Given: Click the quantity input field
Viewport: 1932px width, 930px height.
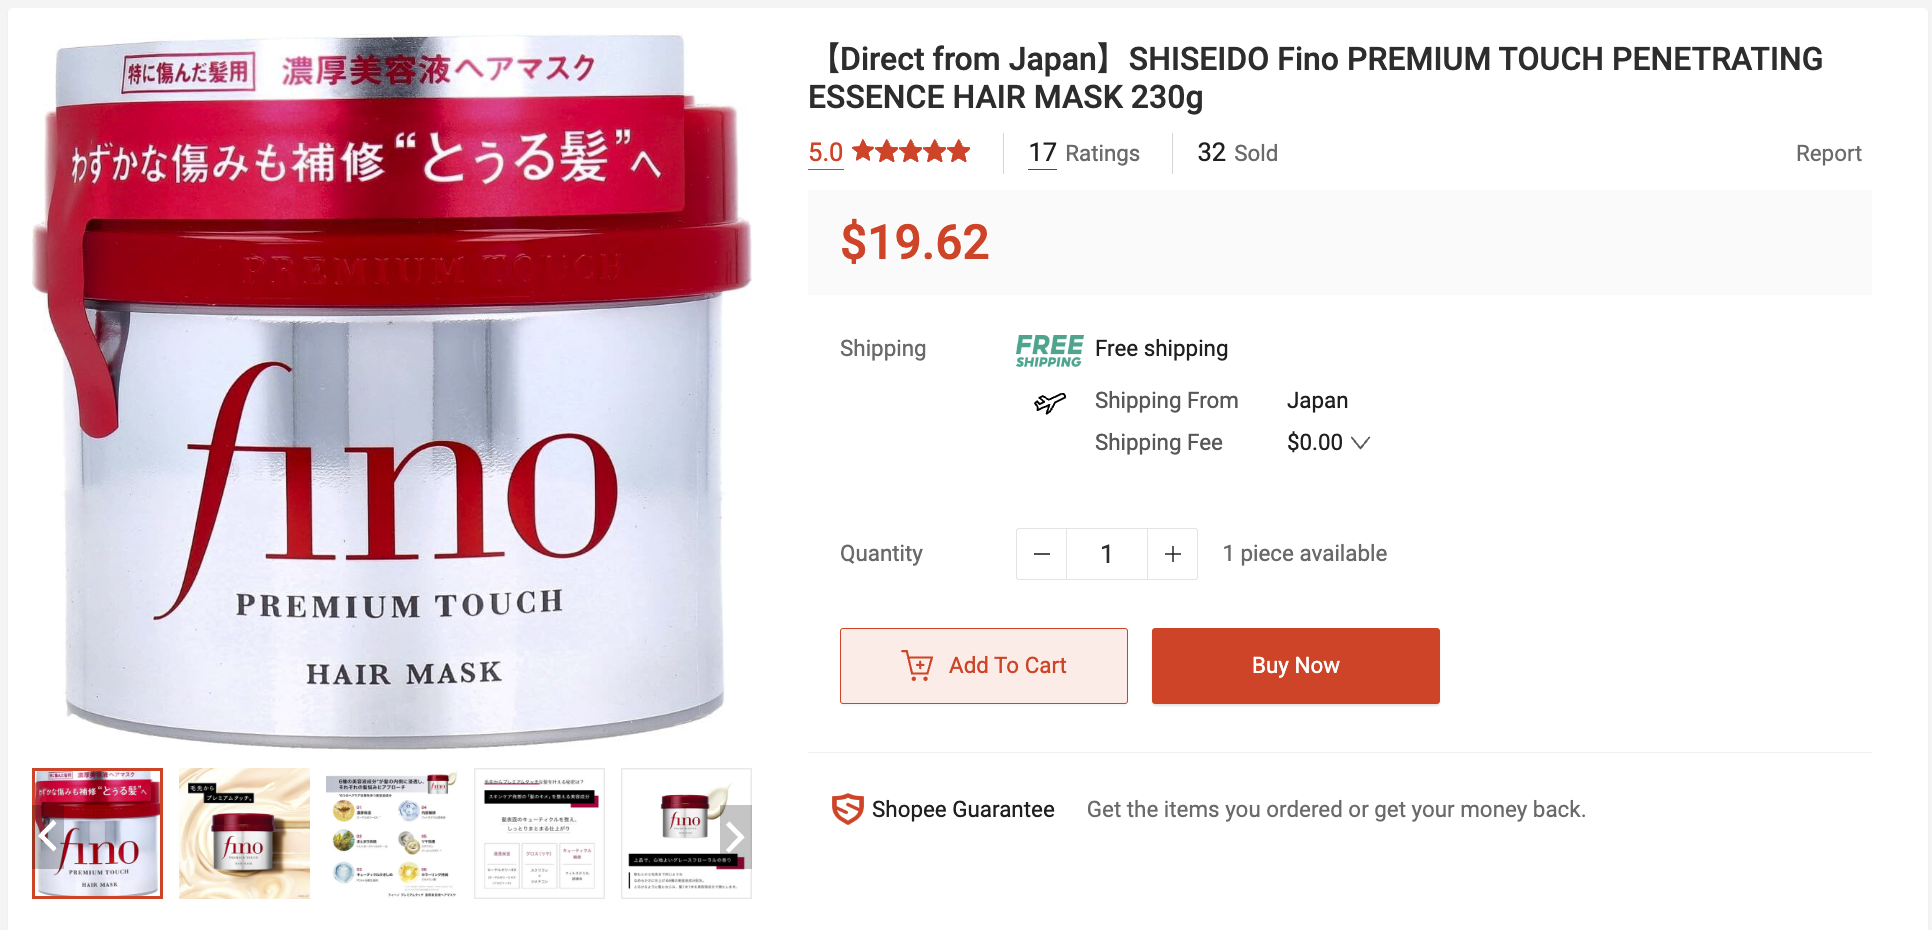Looking at the screenshot, I should click(x=1107, y=554).
